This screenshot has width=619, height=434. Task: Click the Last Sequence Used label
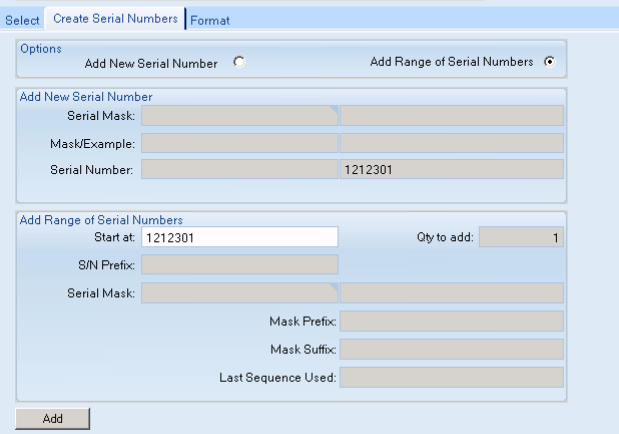(278, 378)
